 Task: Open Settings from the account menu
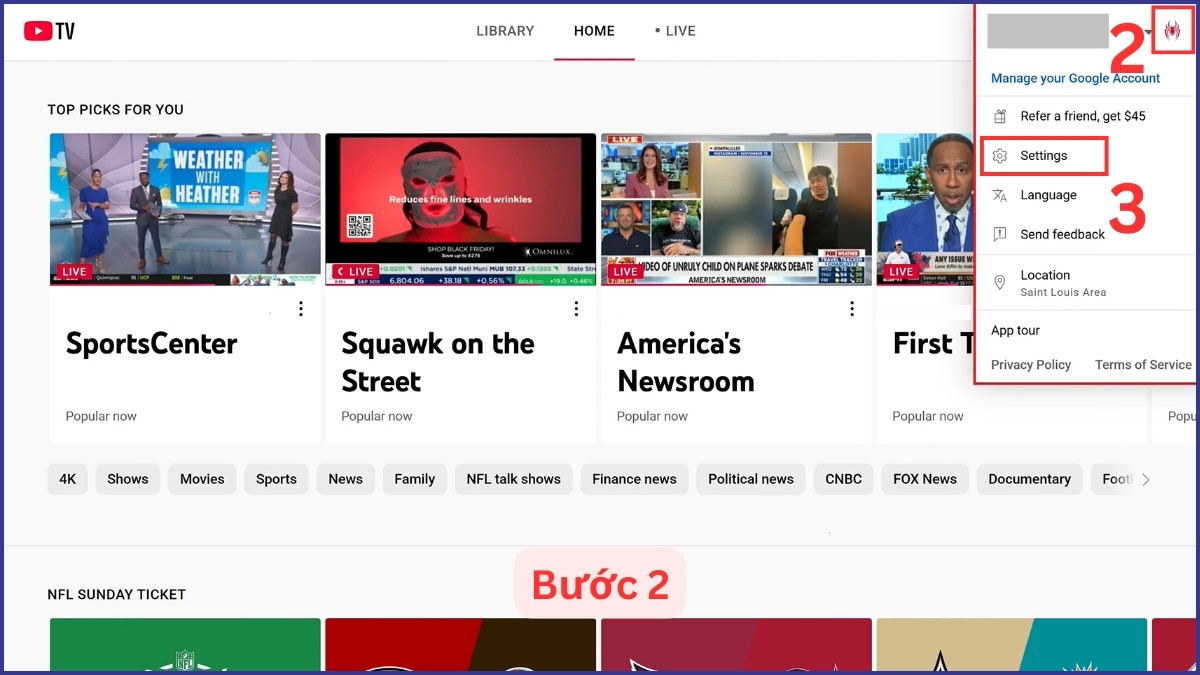pyautogui.click(x=1043, y=156)
